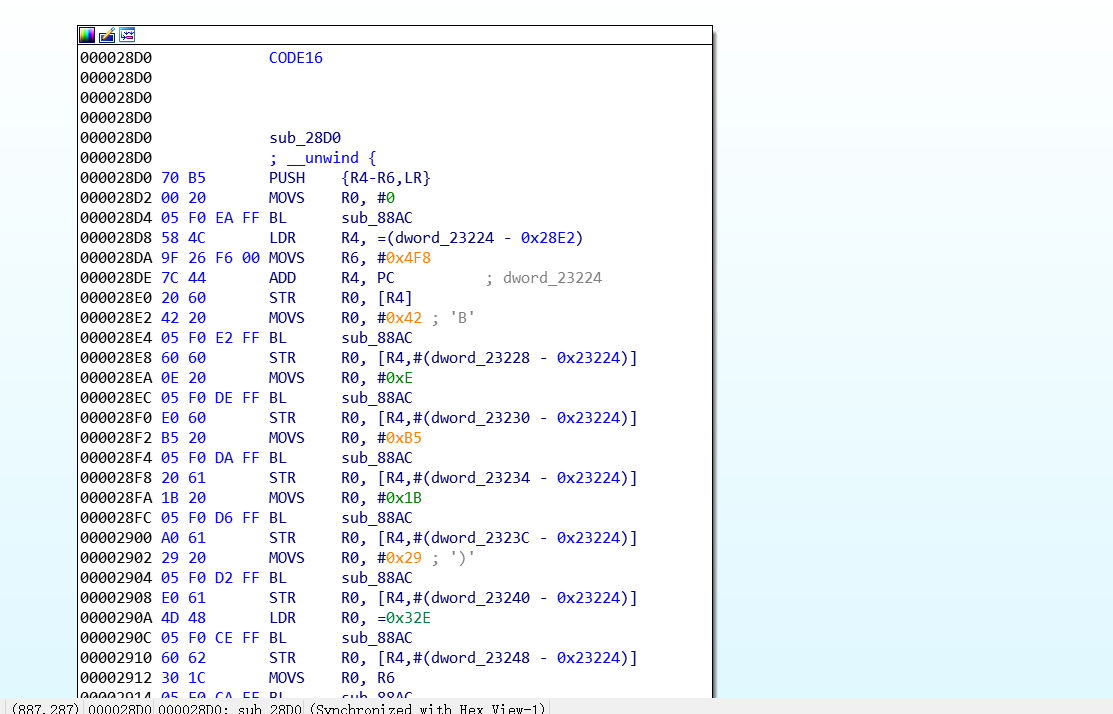Click sub_88AC in the 0000290C row
The image size is (1113, 714).
pyautogui.click(x=377, y=638)
